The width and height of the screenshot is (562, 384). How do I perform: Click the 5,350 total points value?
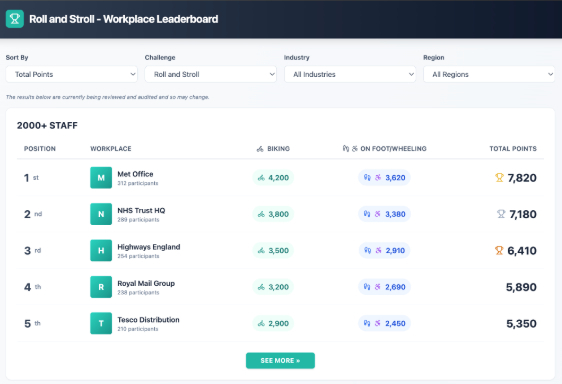click(x=521, y=323)
